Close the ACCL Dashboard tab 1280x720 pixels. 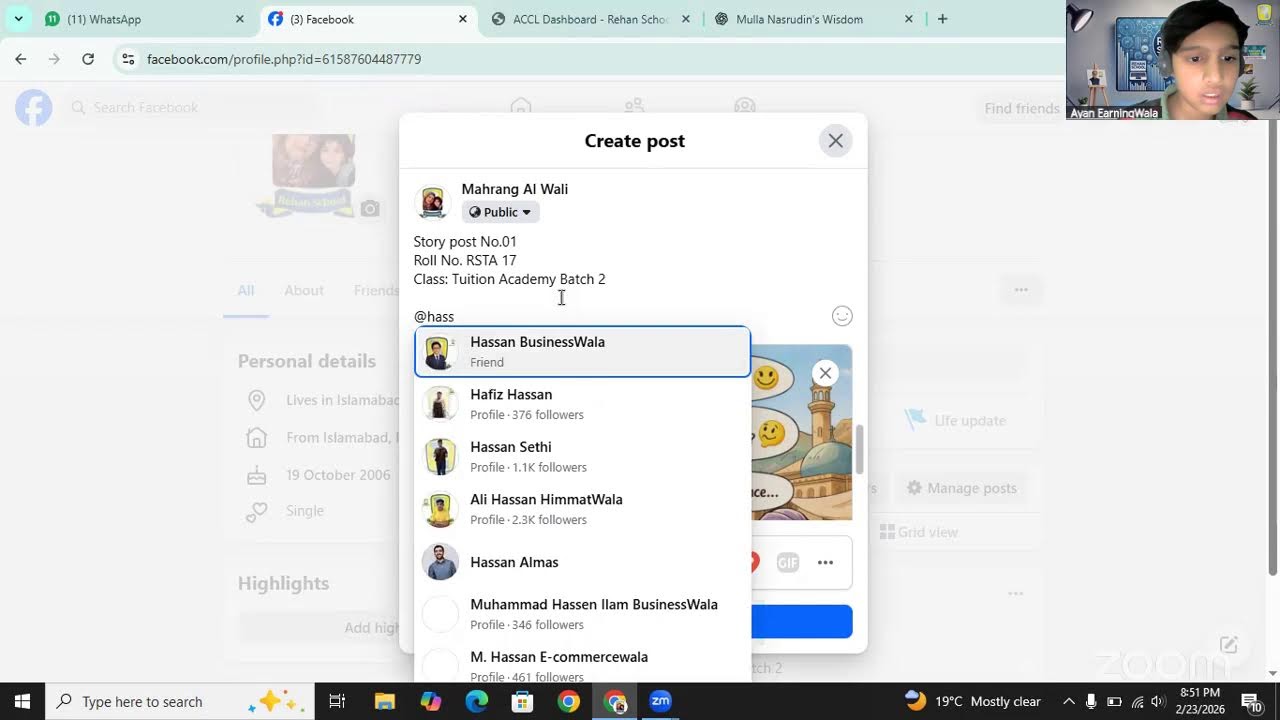point(686,19)
